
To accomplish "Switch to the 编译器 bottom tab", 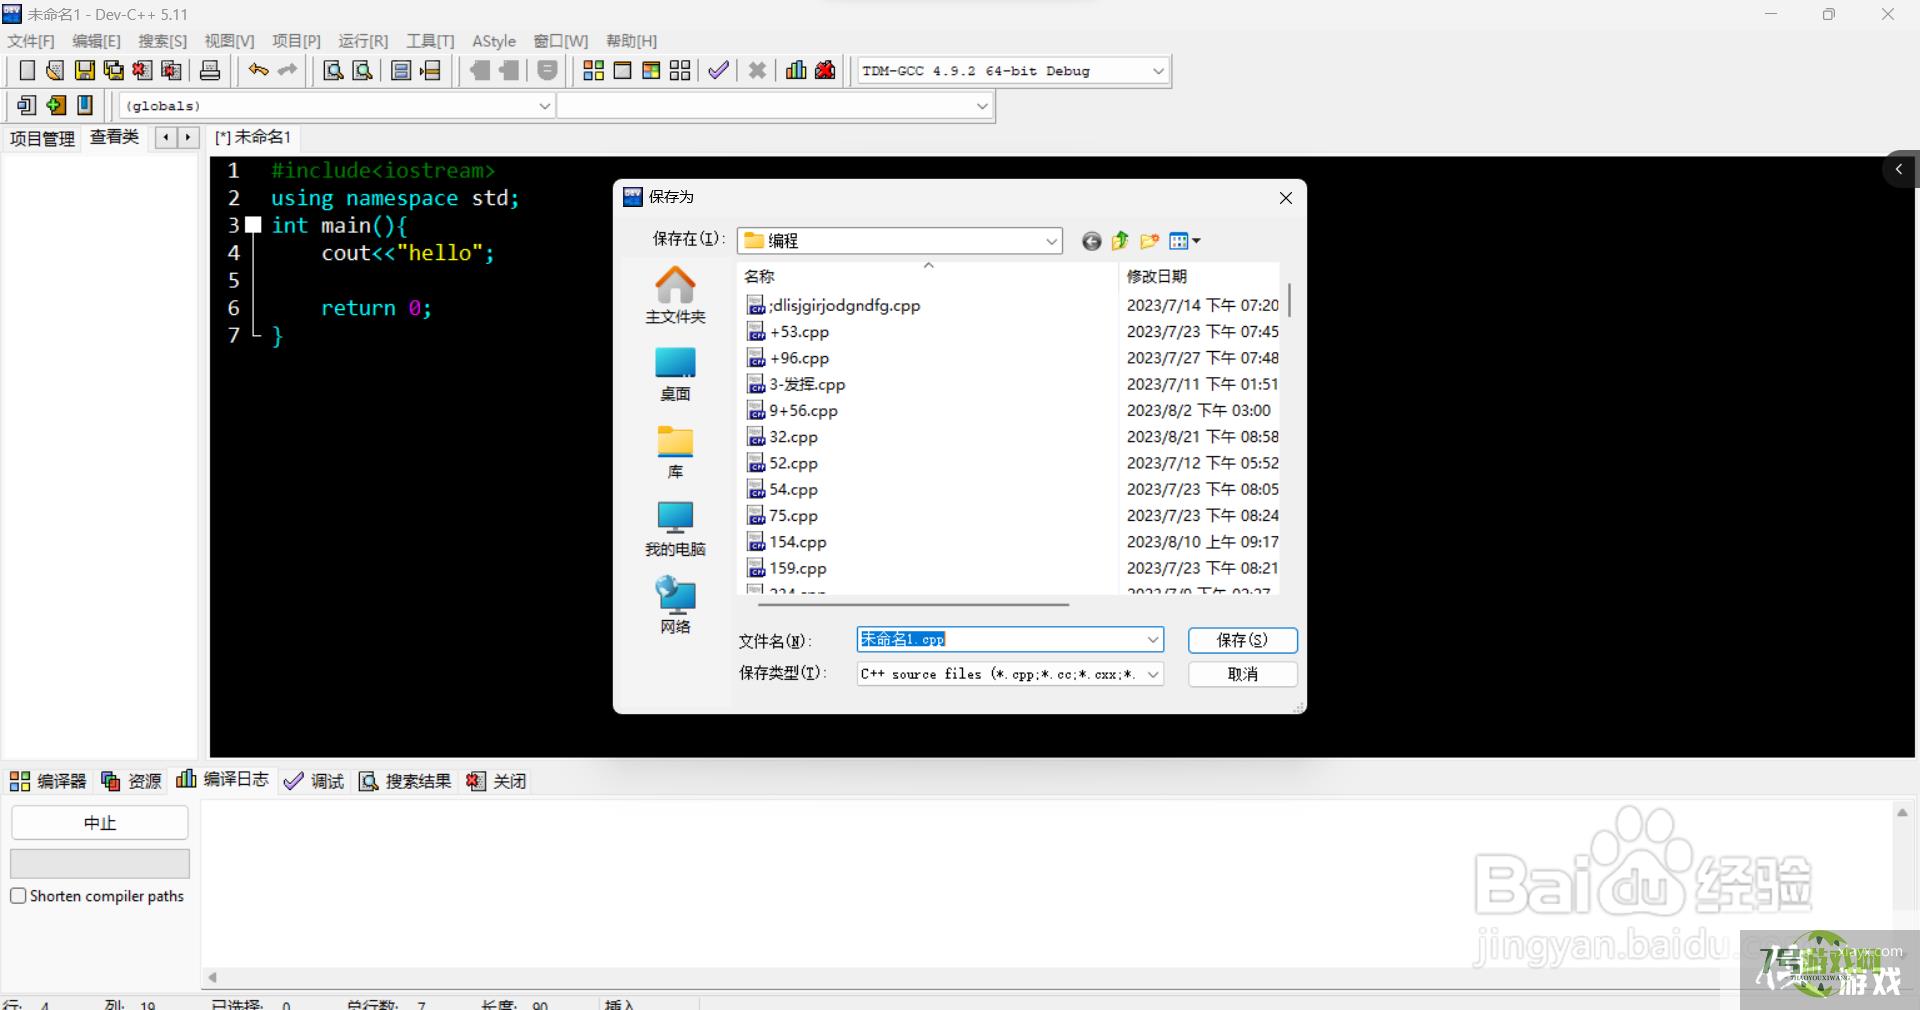I will [48, 781].
